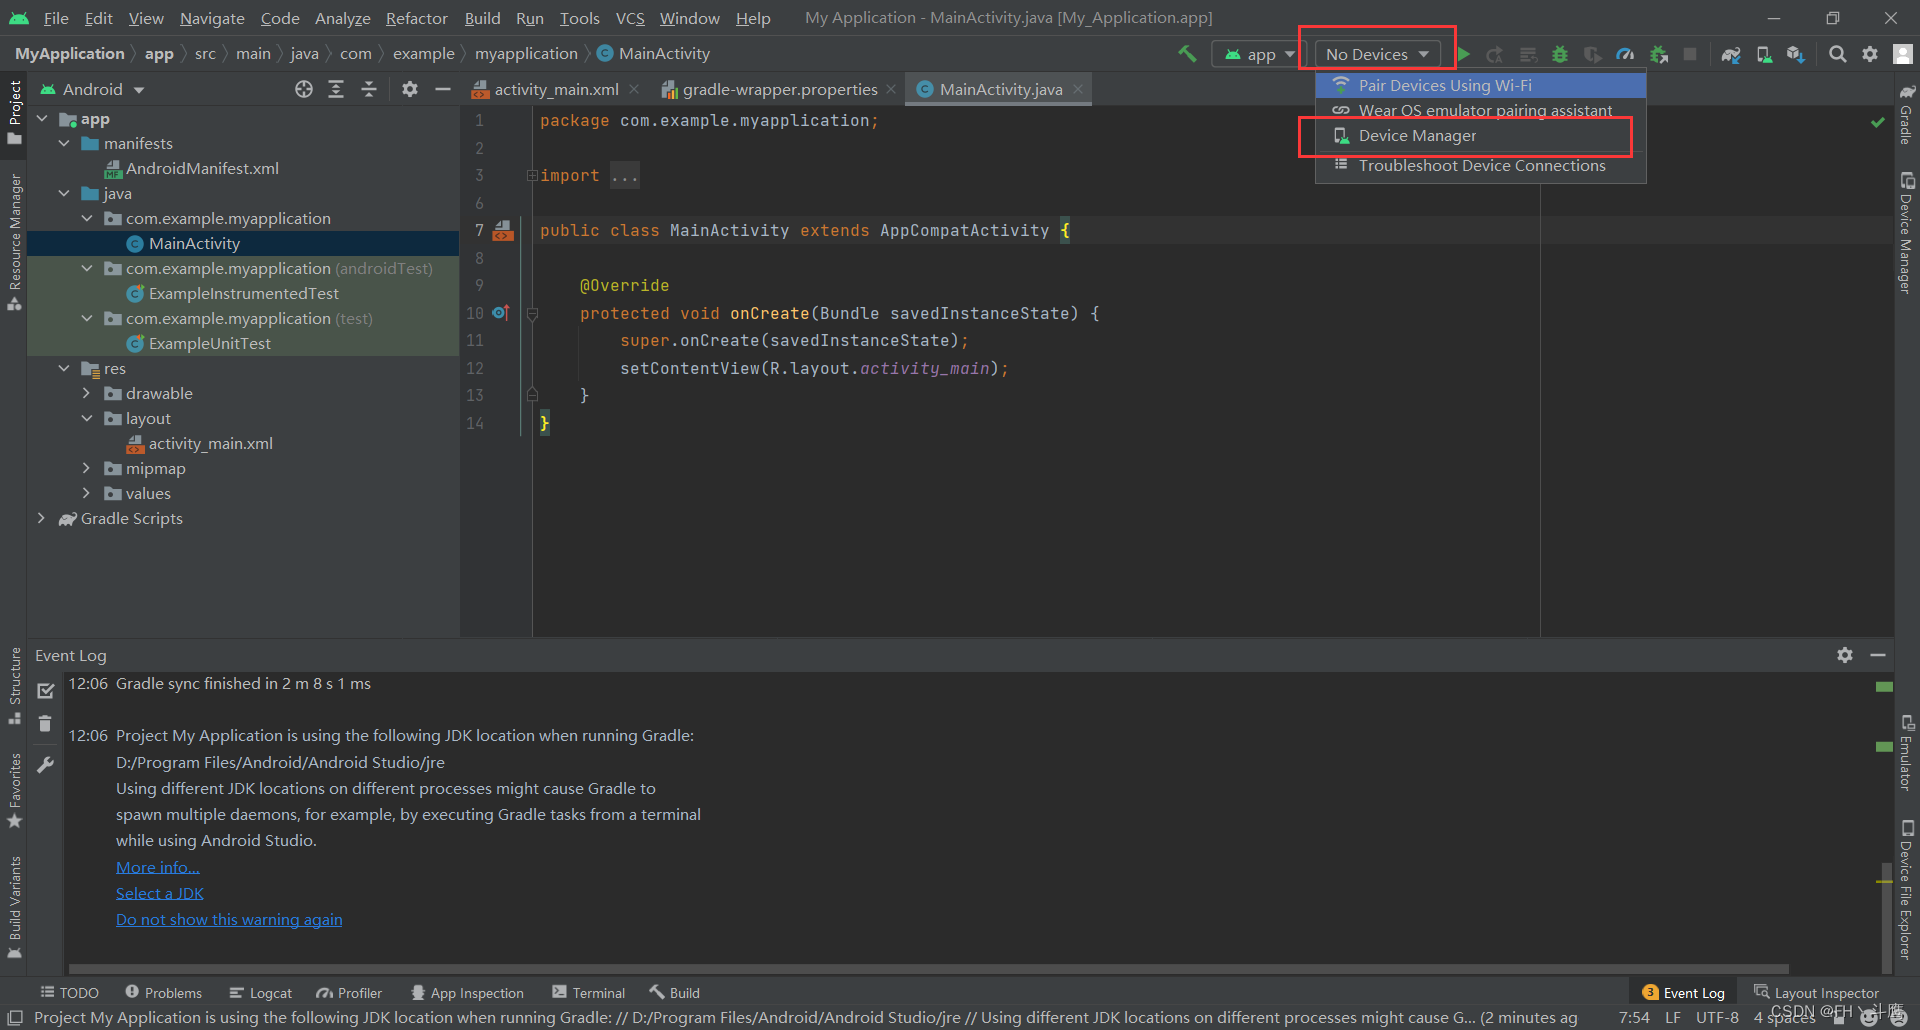Image resolution: width=1920 pixels, height=1030 pixels.
Task: Open Project panel options gear
Action: tap(409, 89)
